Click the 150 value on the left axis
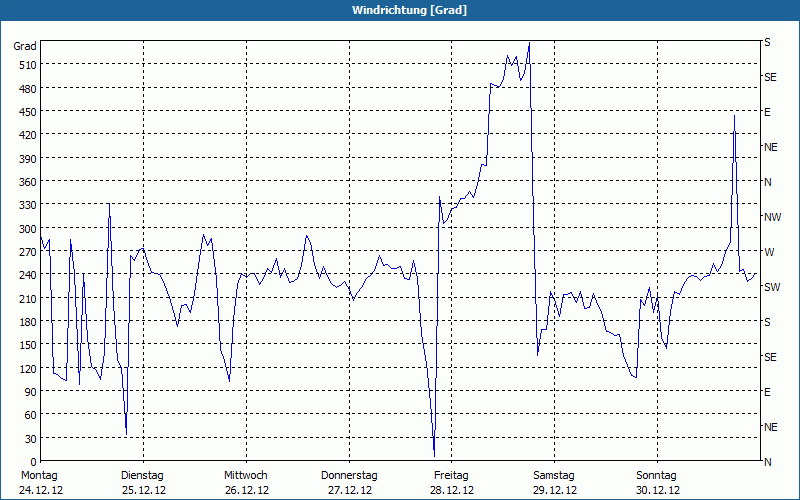The height and width of the screenshot is (500, 800). (28, 345)
